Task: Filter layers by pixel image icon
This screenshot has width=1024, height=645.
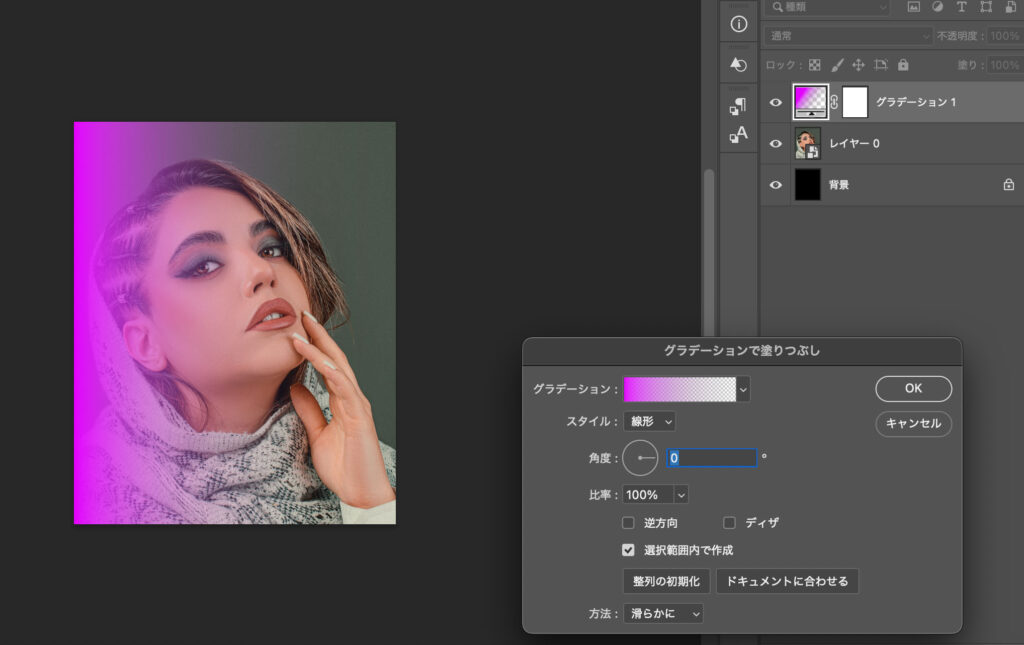Action: (x=913, y=7)
